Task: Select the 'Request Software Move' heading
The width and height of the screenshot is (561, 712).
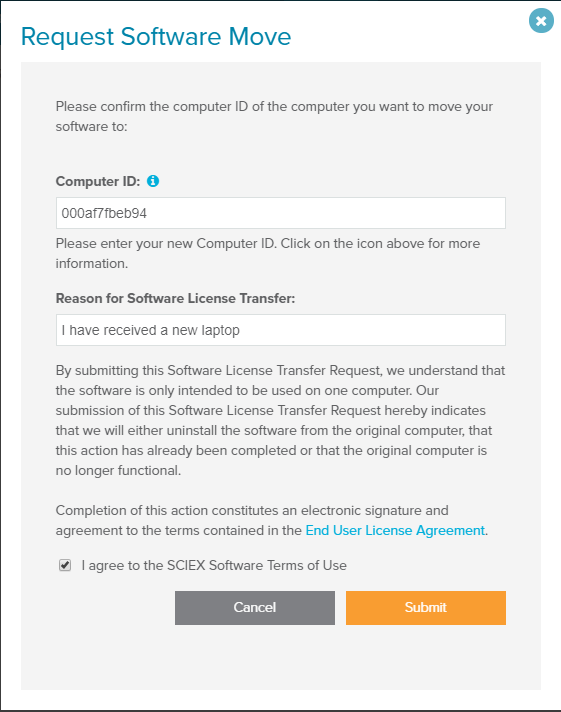Action: click(x=156, y=36)
